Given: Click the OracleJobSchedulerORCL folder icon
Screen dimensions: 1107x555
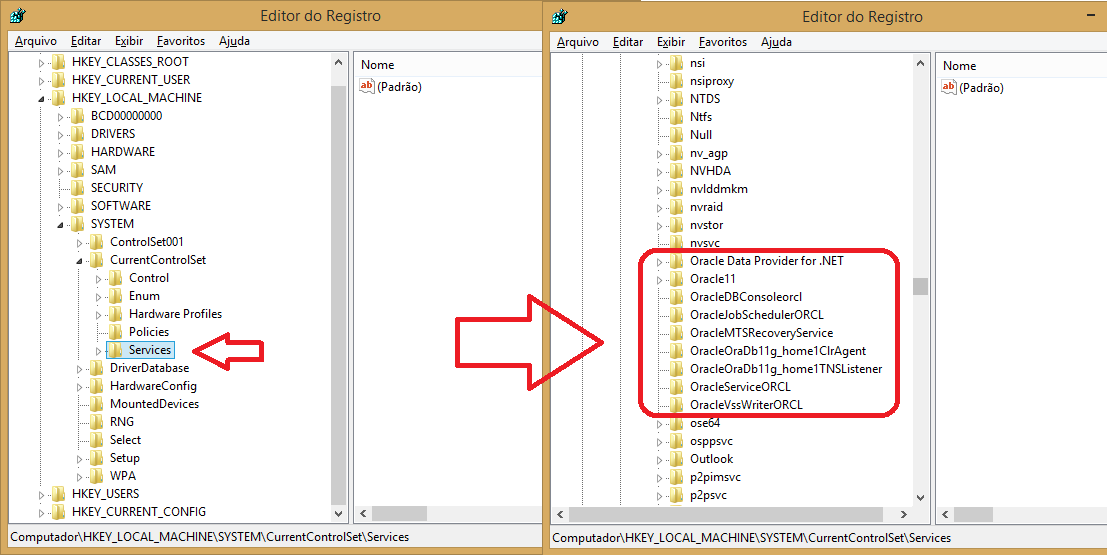Looking at the screenshot, I should [x=677, y=315].
